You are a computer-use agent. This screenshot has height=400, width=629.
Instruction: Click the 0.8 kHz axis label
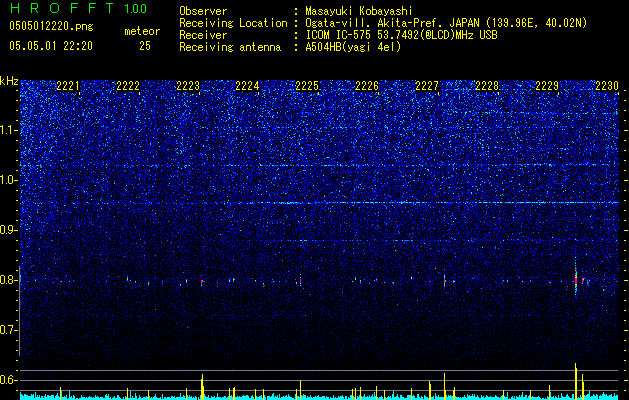(9, 280)
